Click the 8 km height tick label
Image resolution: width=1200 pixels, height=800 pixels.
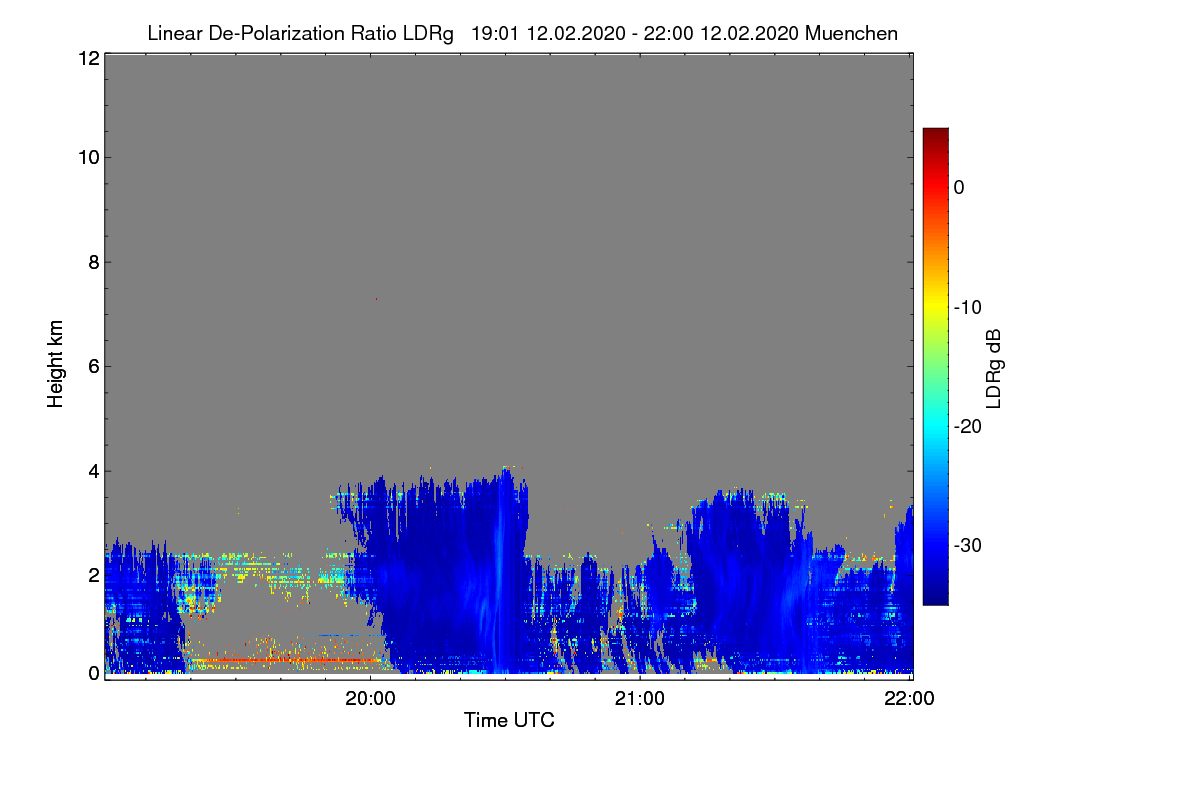coord(93,262)
